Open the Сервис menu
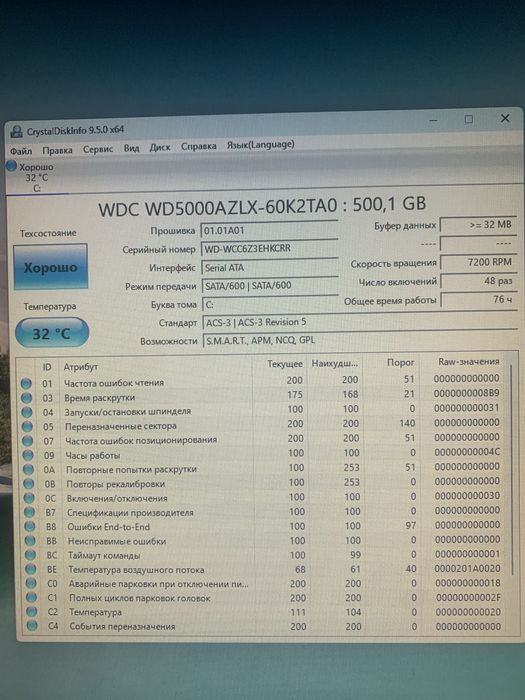This screenshot has height=700, width=525. click(98, 149)
